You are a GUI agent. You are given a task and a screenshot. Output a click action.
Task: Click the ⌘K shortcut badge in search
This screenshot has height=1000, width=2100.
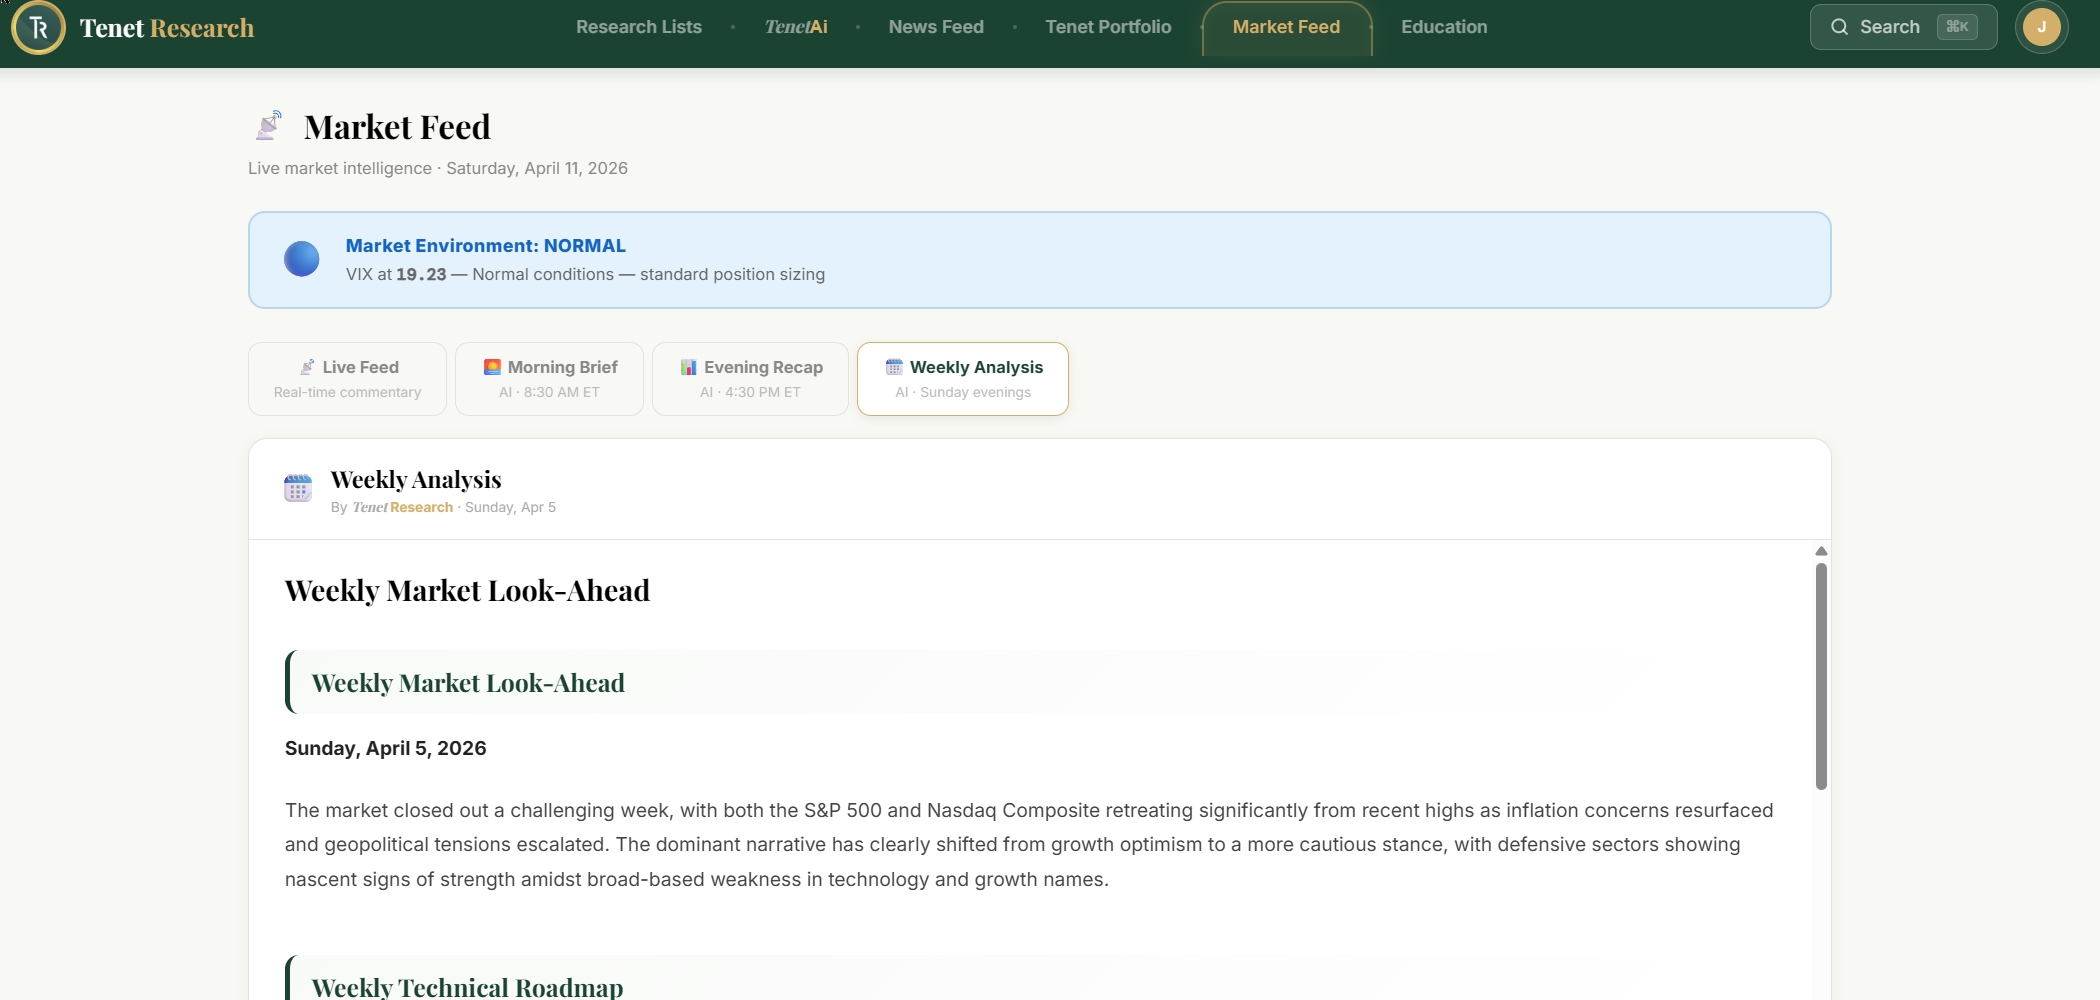(x=1957, y=27)
